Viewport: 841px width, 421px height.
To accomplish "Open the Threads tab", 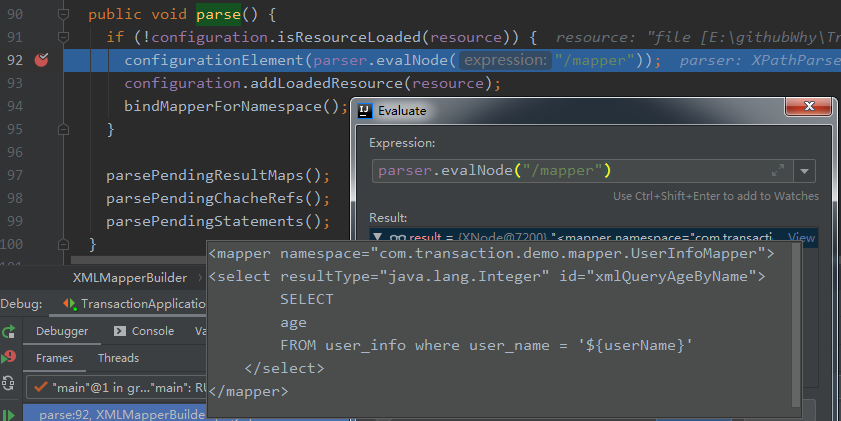I will point(119,358).
